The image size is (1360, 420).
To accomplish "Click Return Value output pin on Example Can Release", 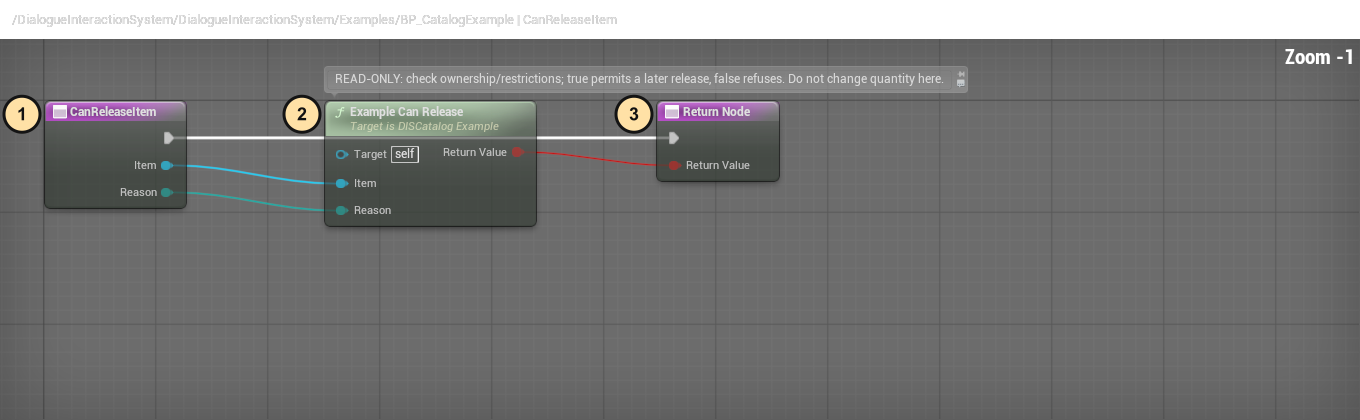I will [518, 152].
